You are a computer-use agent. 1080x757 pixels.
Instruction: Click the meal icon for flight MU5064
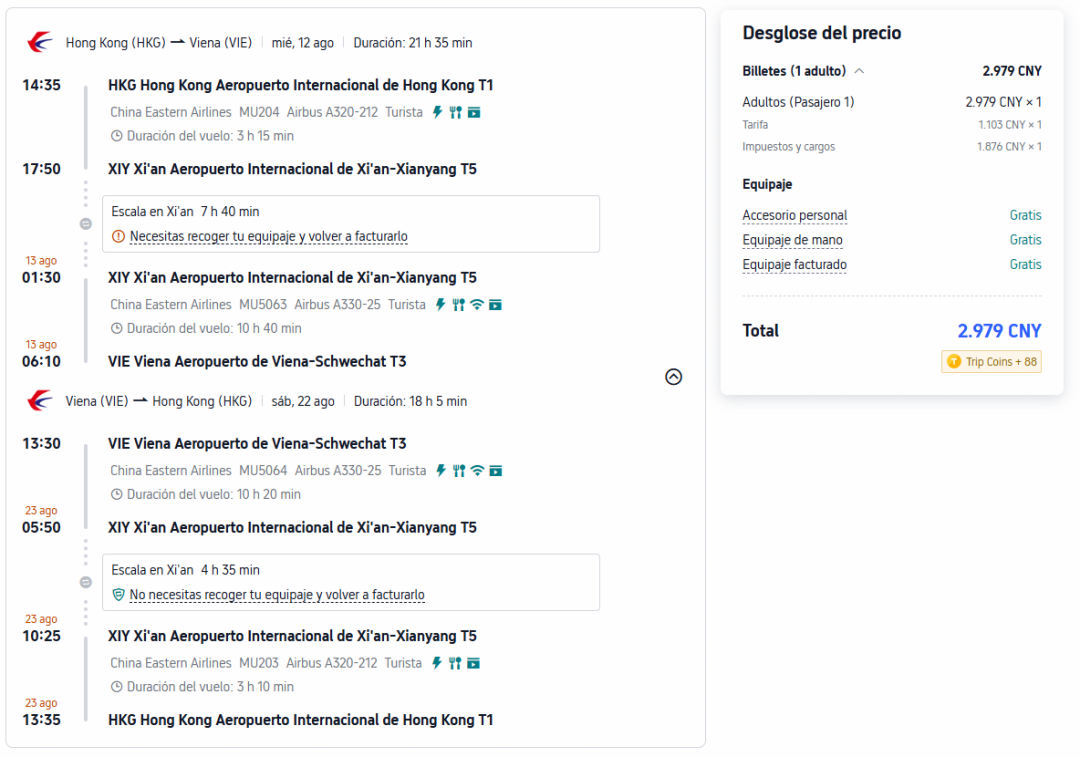click(459, 470)
